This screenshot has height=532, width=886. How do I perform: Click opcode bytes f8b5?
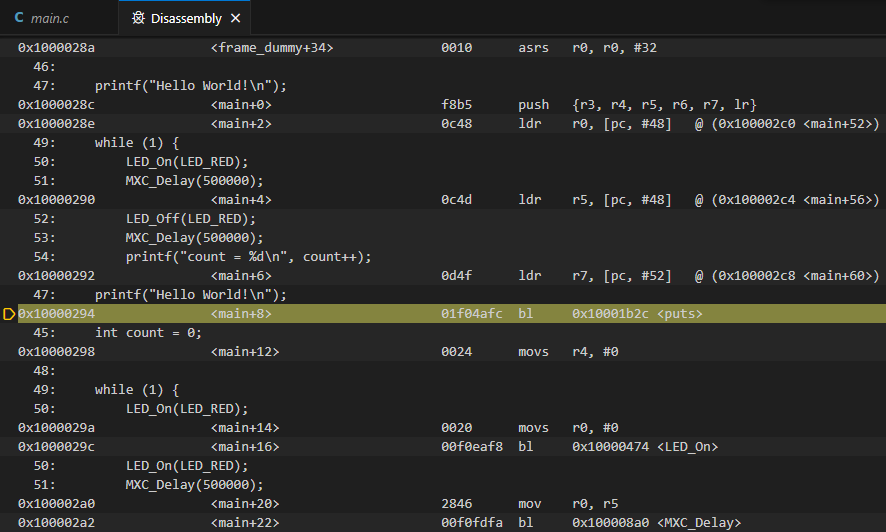(457, 104)
